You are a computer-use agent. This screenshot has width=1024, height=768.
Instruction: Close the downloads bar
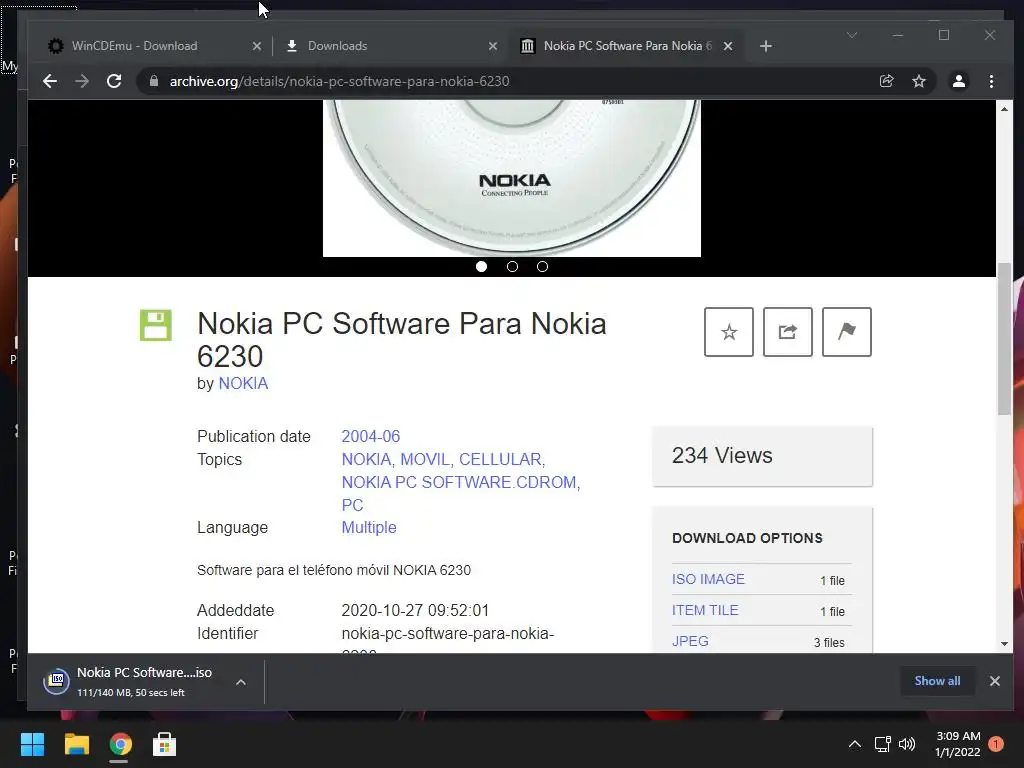[995, 681]
